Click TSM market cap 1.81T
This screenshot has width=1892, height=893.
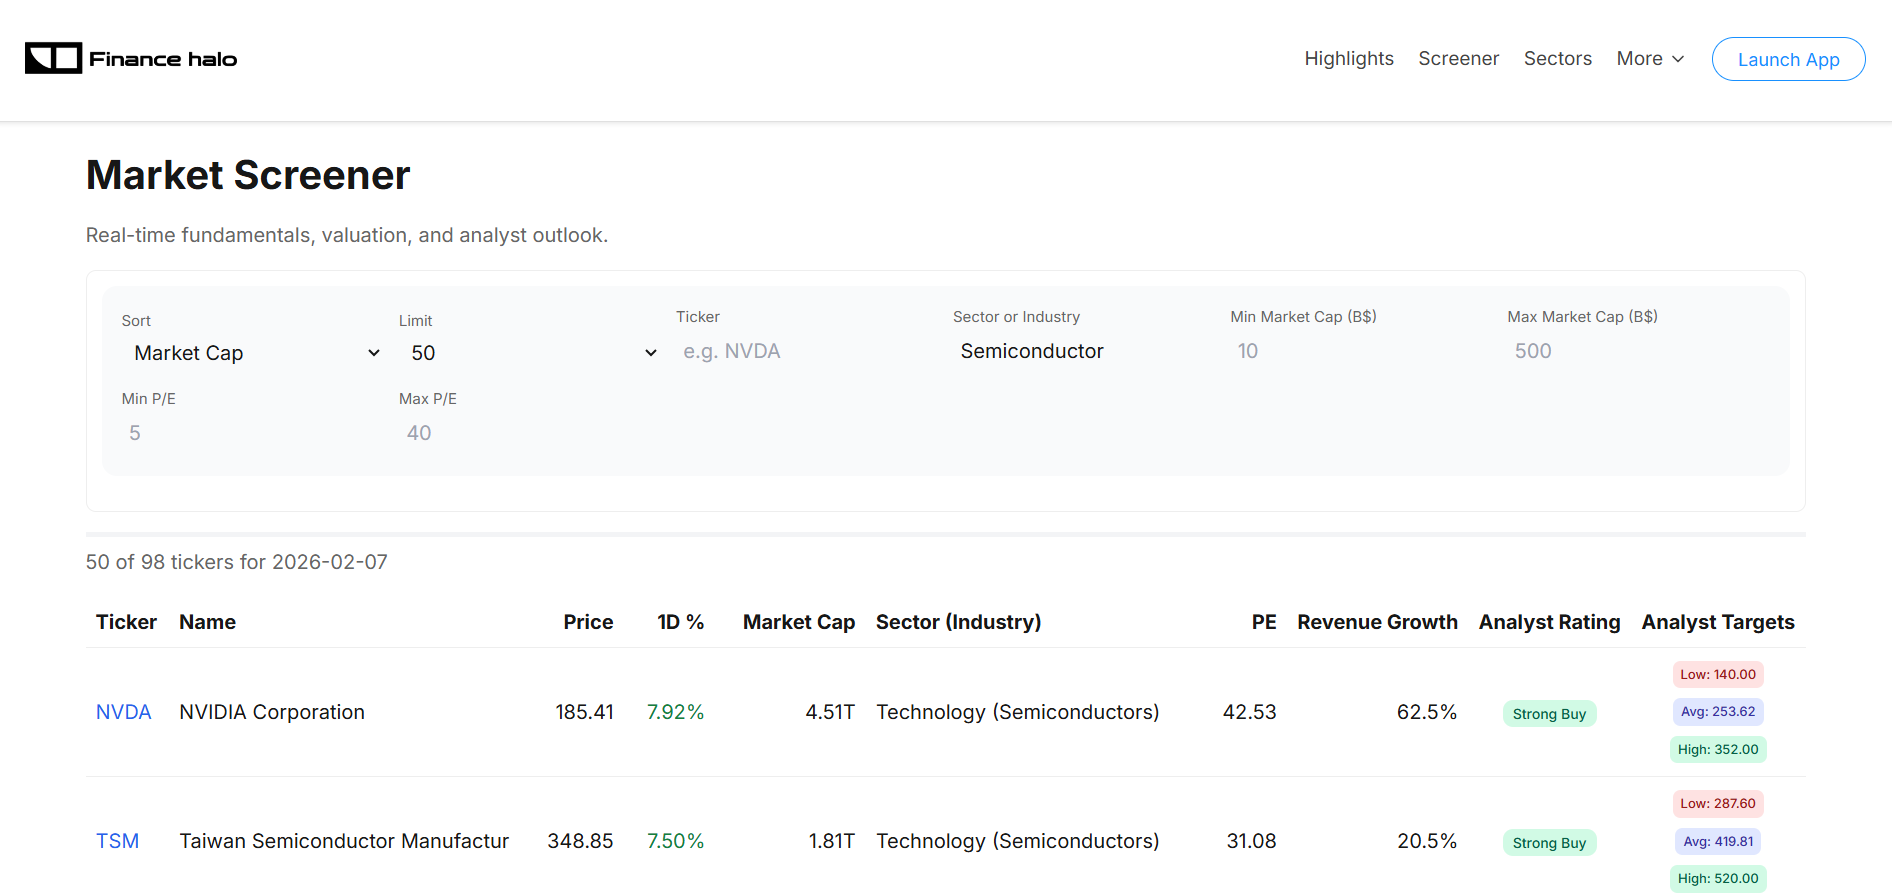click(831, 841)
